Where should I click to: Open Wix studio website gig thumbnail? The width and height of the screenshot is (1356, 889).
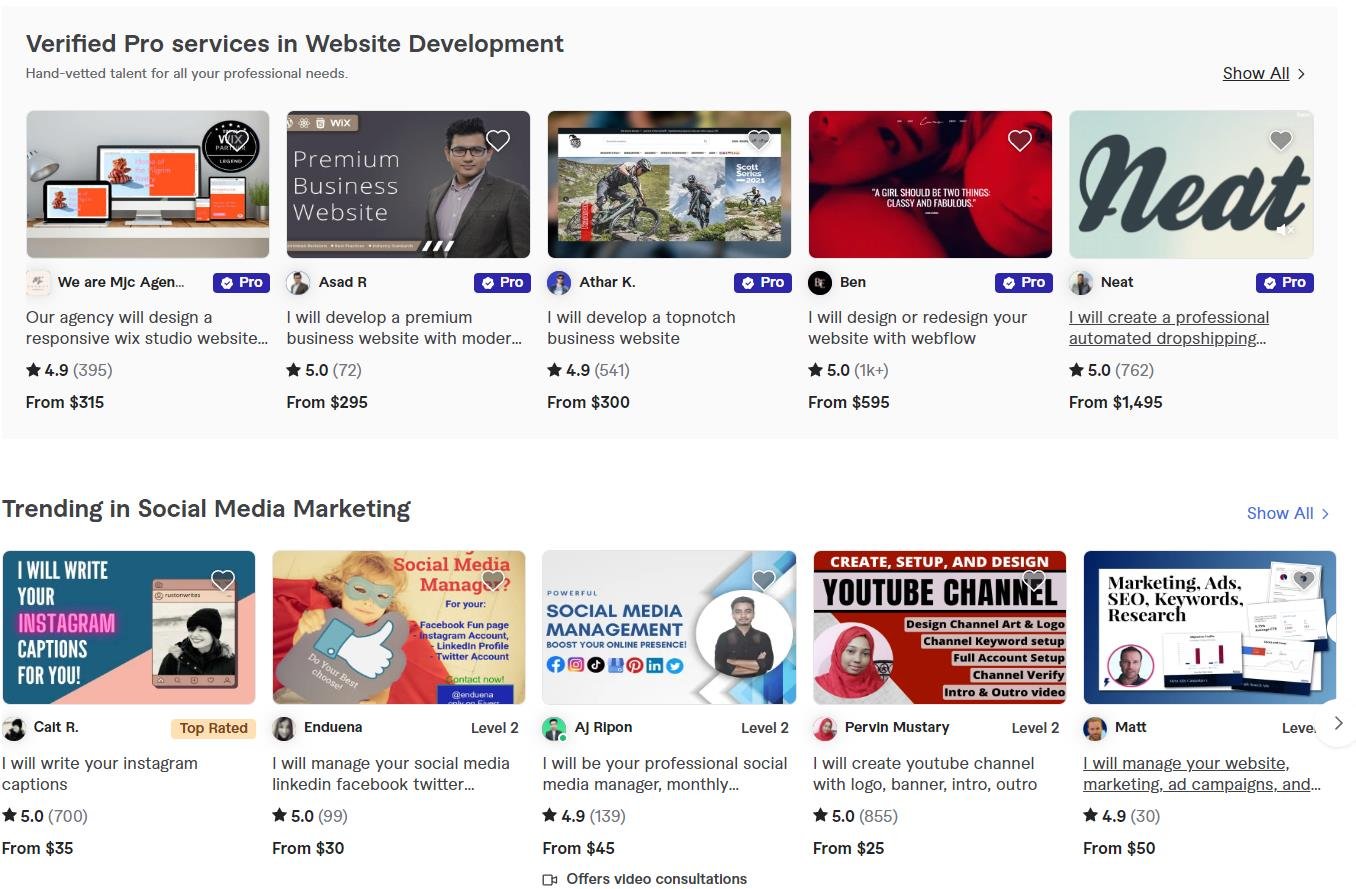(x=148, y=184)
